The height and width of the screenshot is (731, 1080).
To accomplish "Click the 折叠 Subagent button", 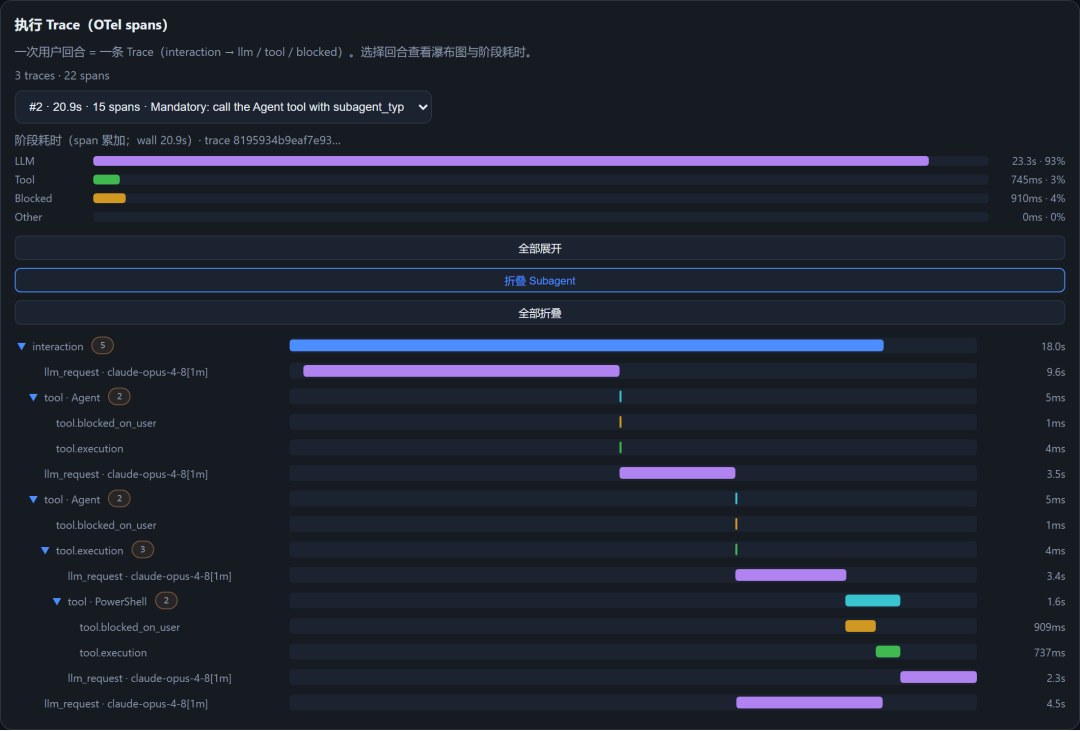I will click(x=540, y=280).
